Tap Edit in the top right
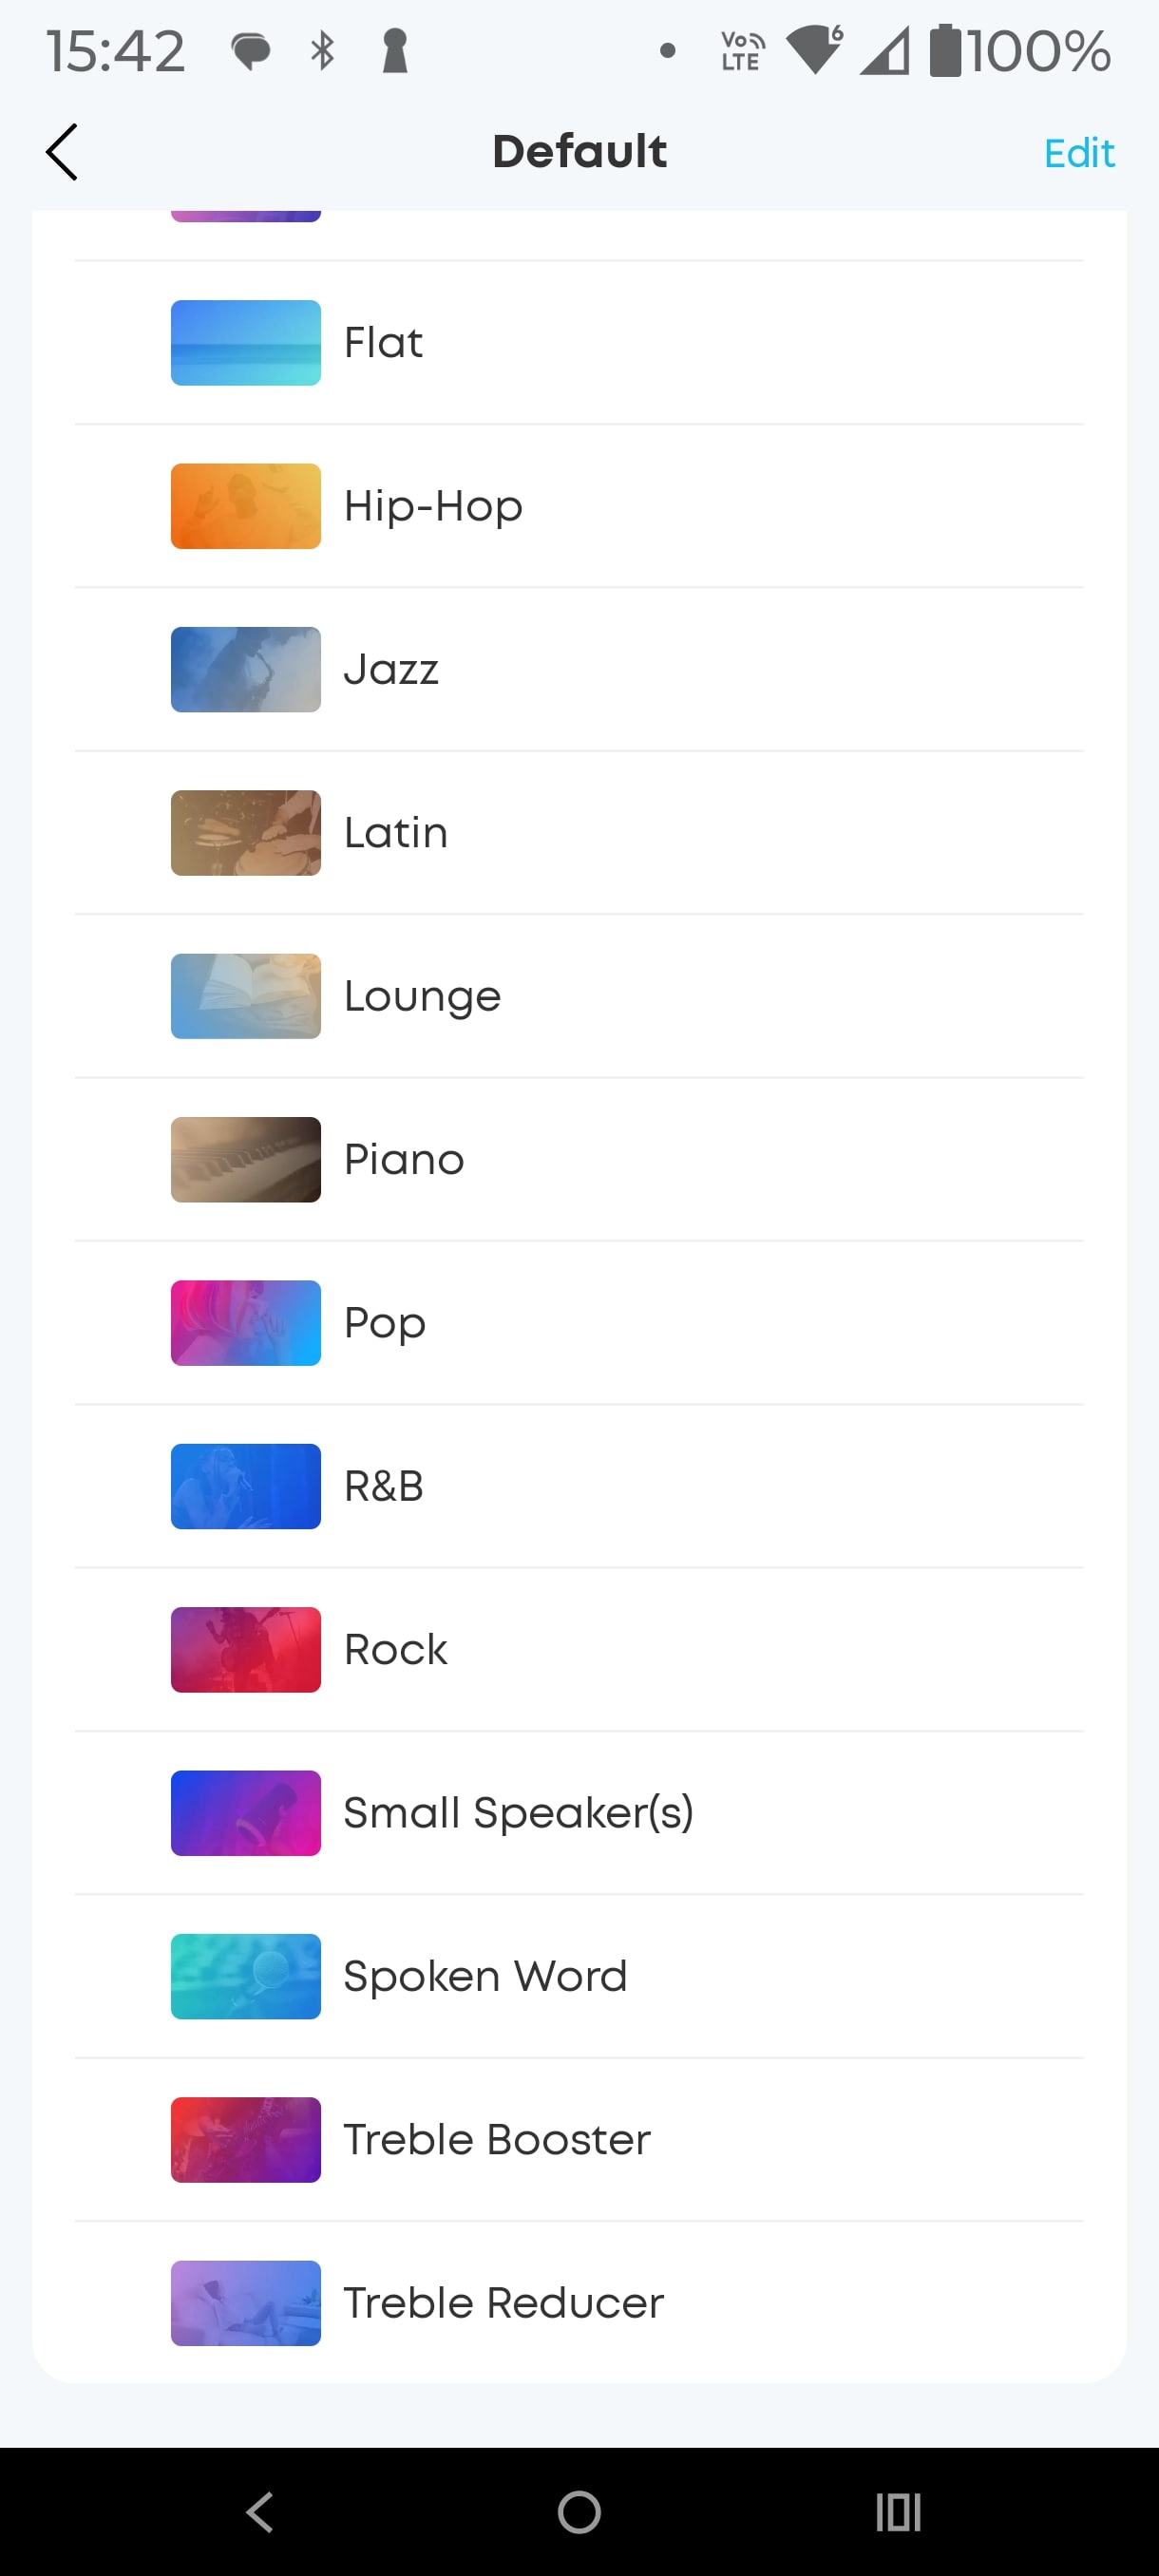 pyautogui.click(x=1078, y=153)
